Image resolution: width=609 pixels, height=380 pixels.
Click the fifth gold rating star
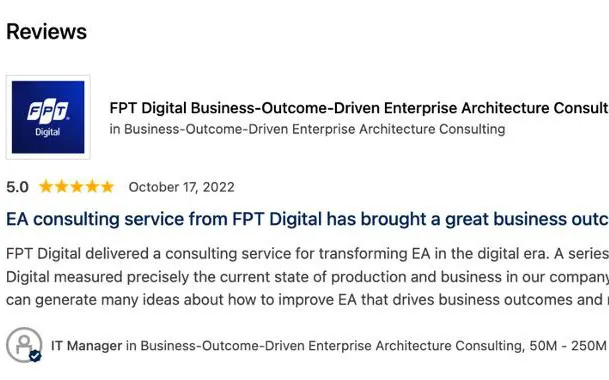click(x=107, y=187)
